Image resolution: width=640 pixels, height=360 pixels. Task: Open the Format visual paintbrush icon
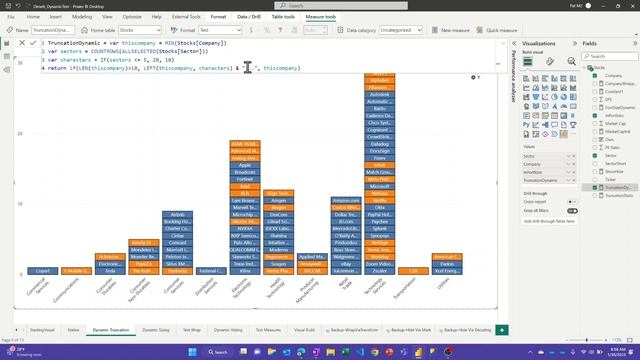click(x=550, y=62)
